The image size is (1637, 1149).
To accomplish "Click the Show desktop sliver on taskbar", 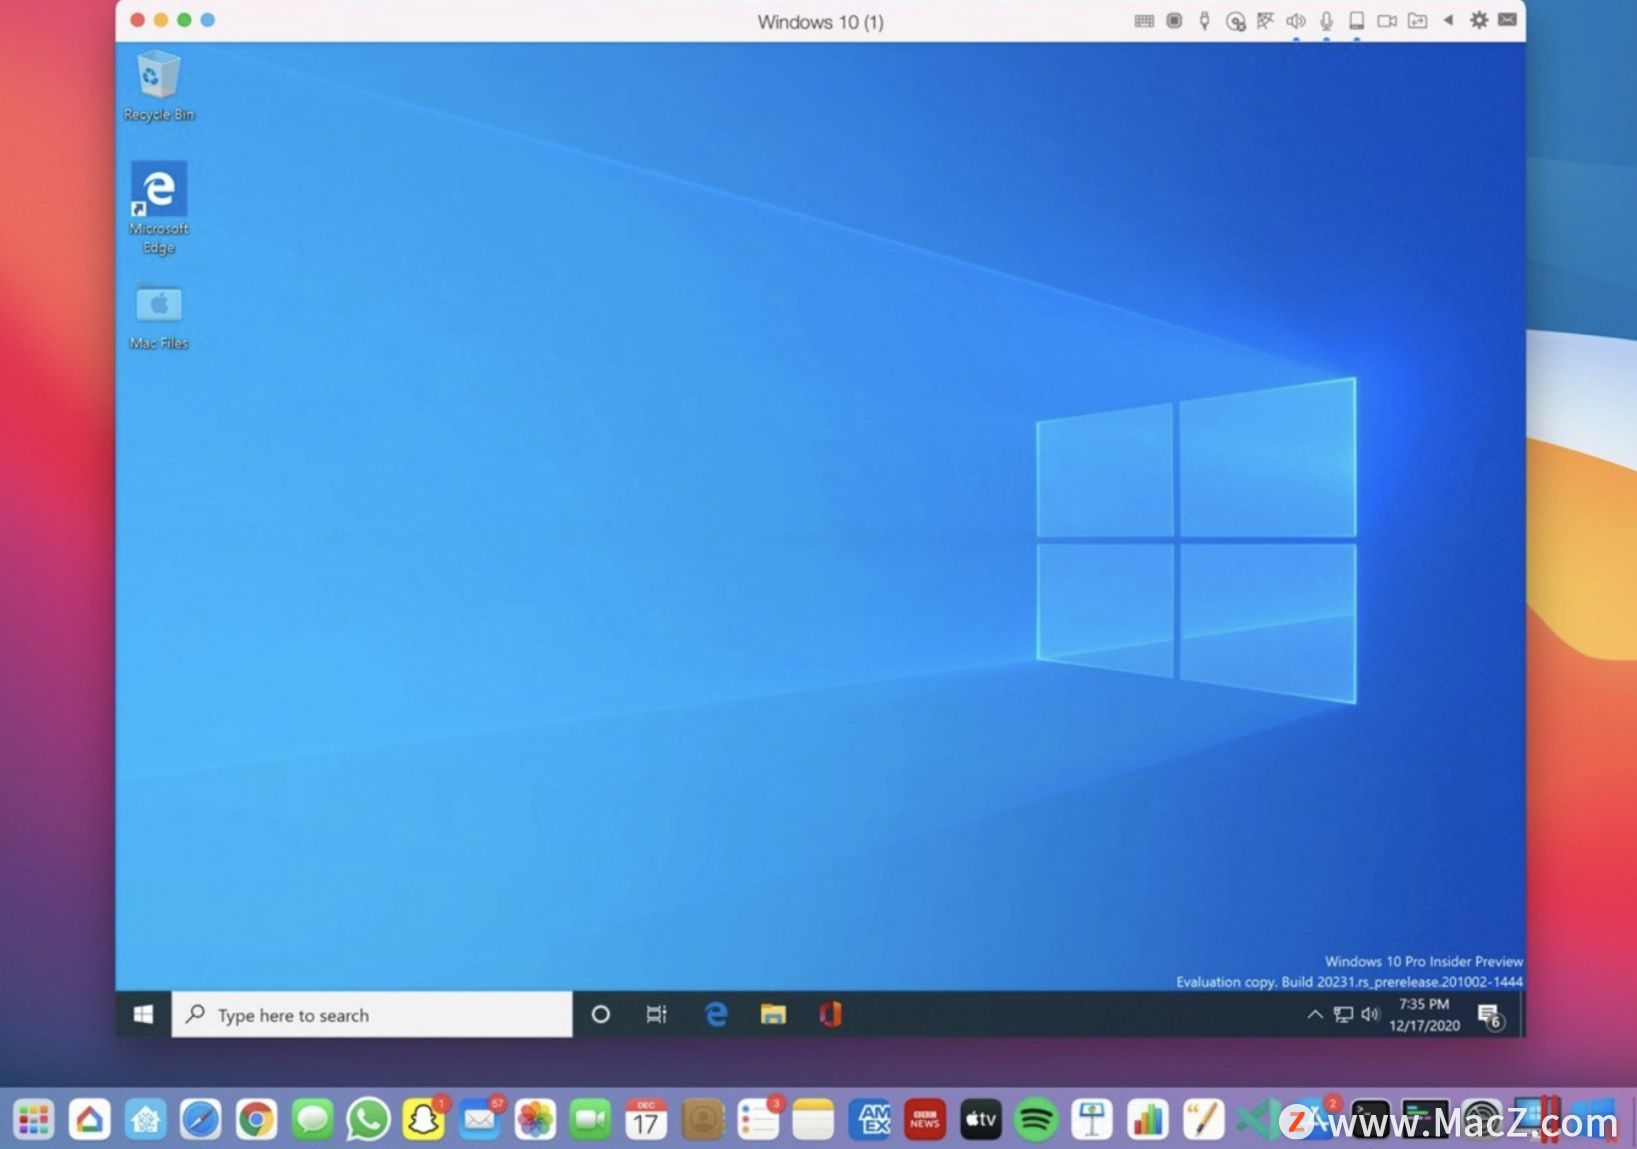I will 1521,1014.
